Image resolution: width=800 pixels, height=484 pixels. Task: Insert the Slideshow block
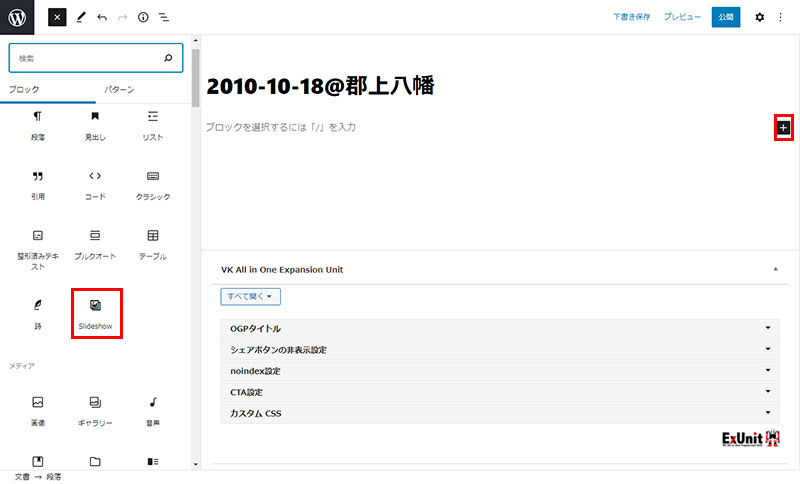96,314
